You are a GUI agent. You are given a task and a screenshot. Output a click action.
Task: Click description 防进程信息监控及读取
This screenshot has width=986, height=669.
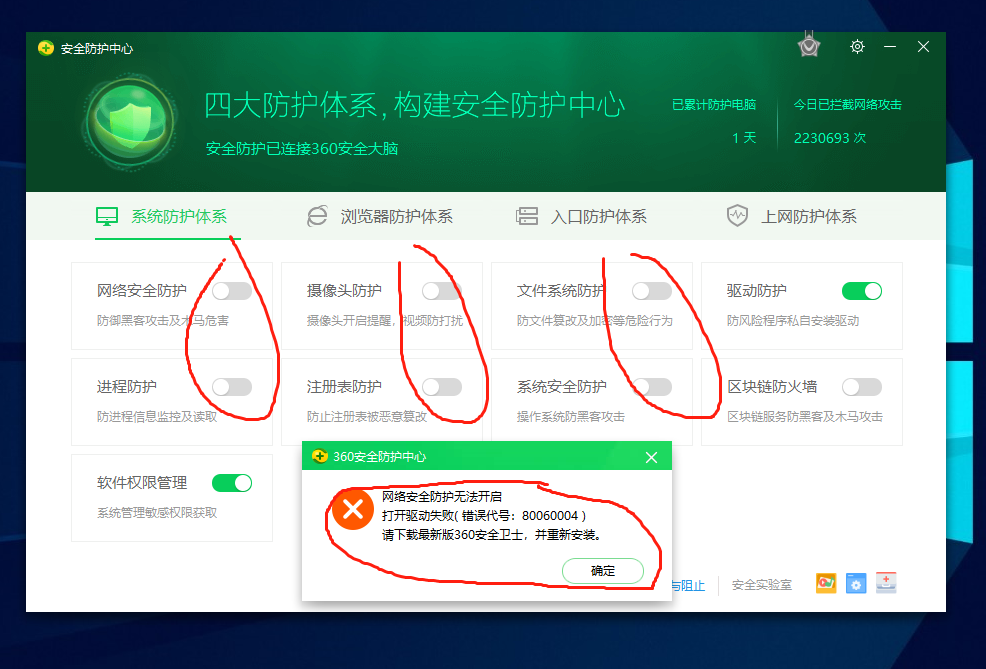pyautogui.click(x=157, y=416)
